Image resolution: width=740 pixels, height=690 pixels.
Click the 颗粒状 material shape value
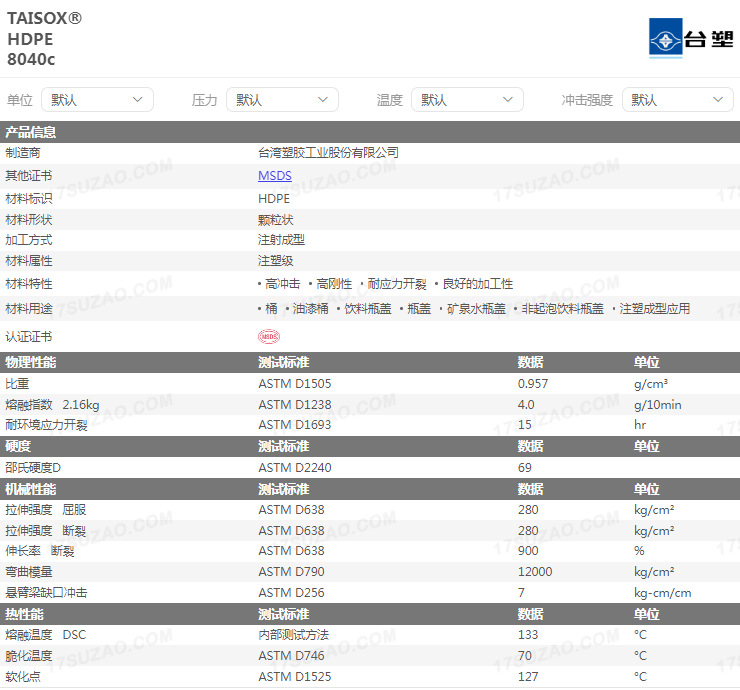pyautogui.click(x=276, y=219)
